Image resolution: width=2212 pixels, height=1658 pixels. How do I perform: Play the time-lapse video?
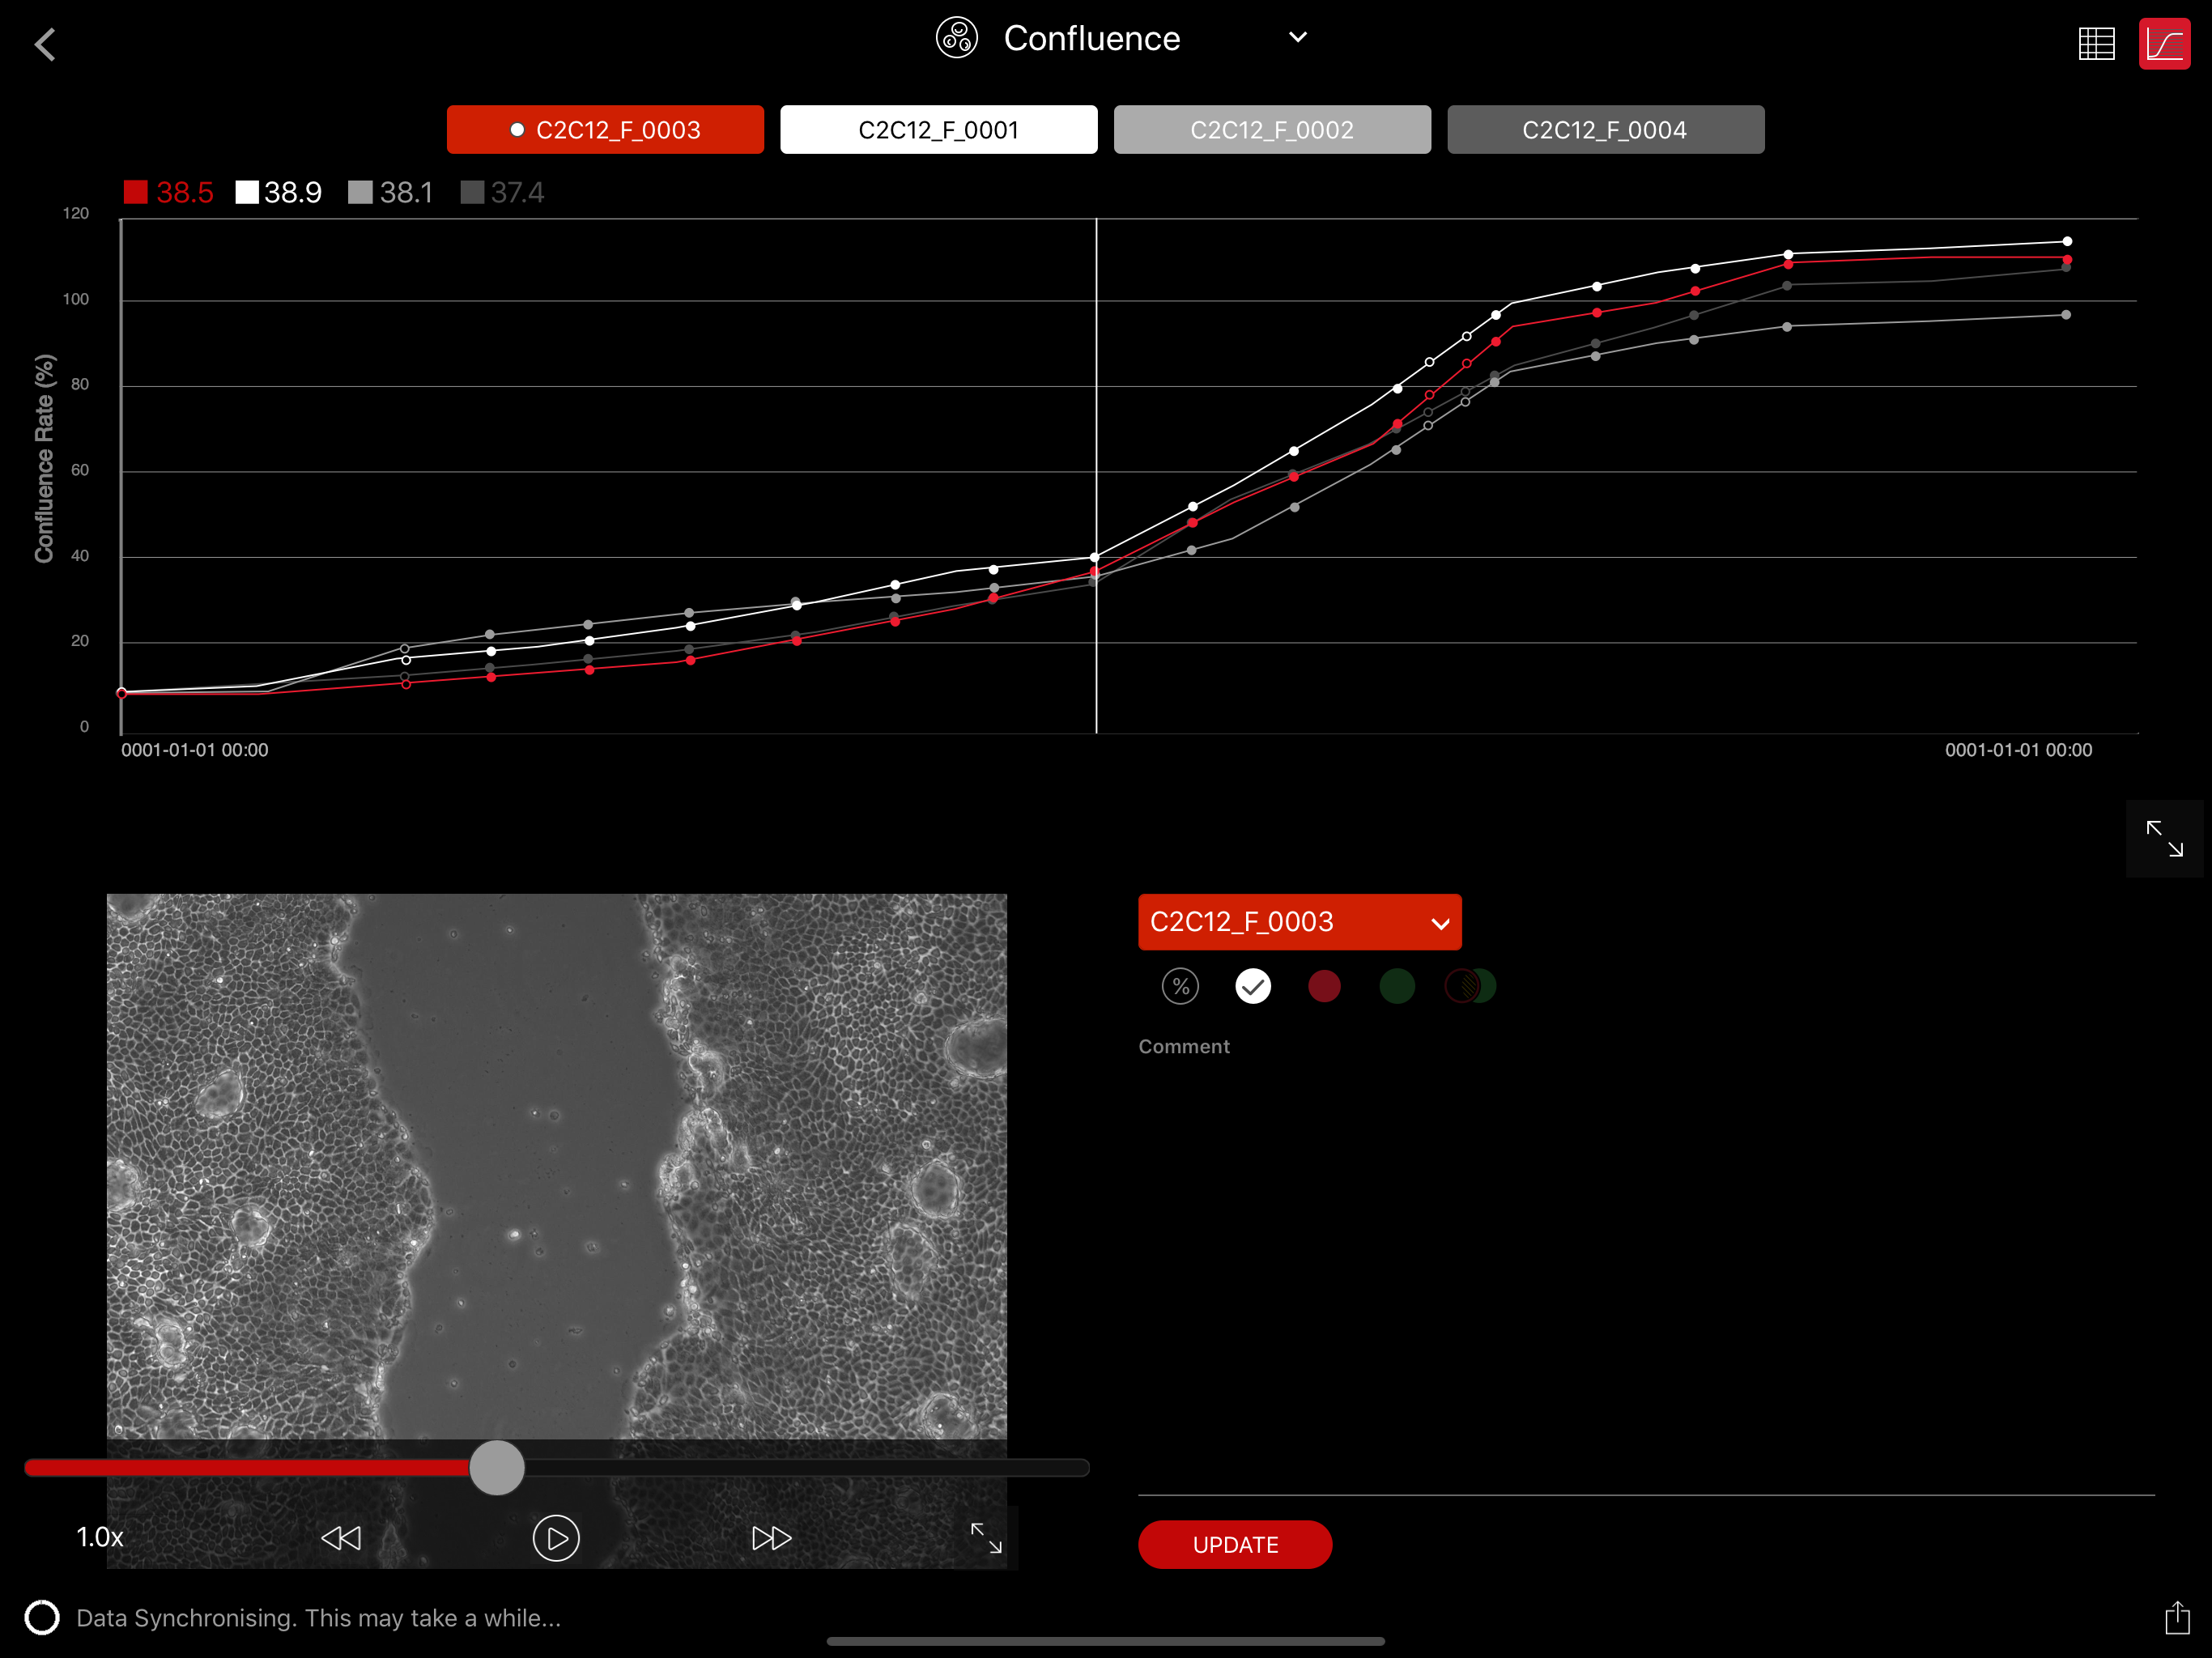[x=556, y=1538]
